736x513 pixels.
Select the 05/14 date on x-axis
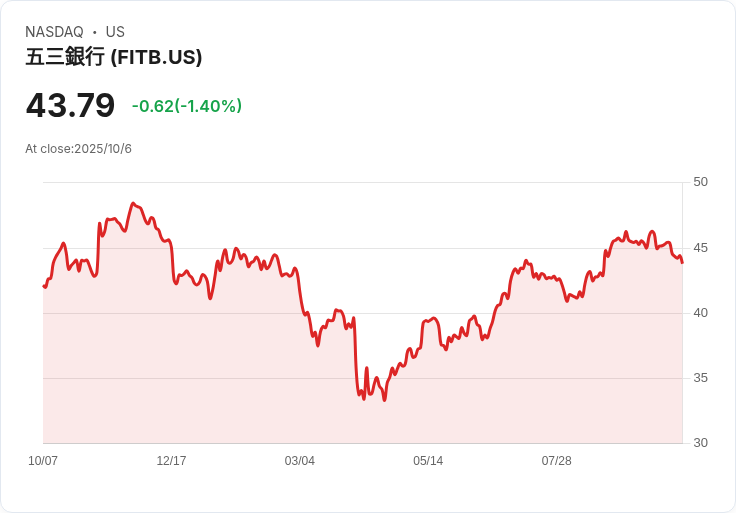click(x=428, y=461)
